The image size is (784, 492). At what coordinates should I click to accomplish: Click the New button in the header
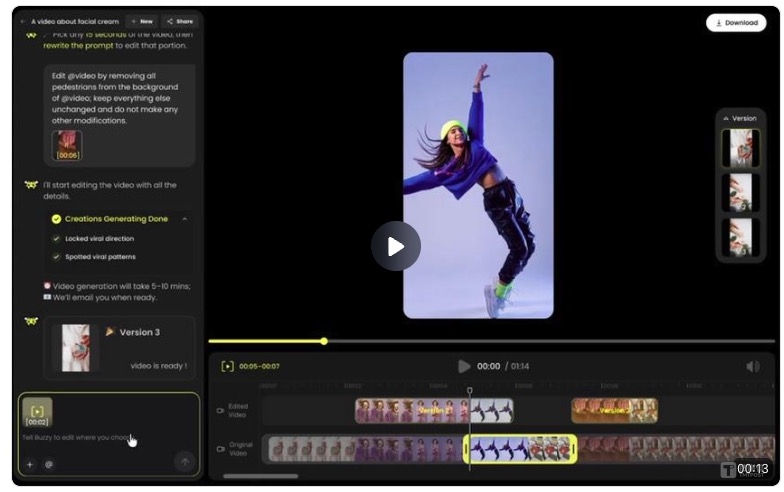141,21
